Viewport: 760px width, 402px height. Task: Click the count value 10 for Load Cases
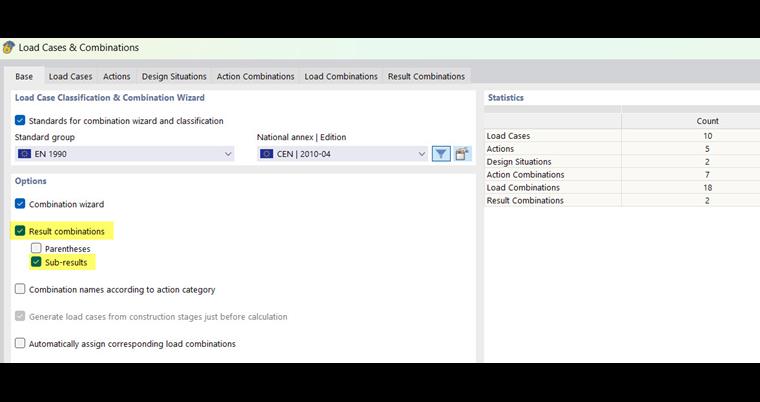(x=707, y=136)
